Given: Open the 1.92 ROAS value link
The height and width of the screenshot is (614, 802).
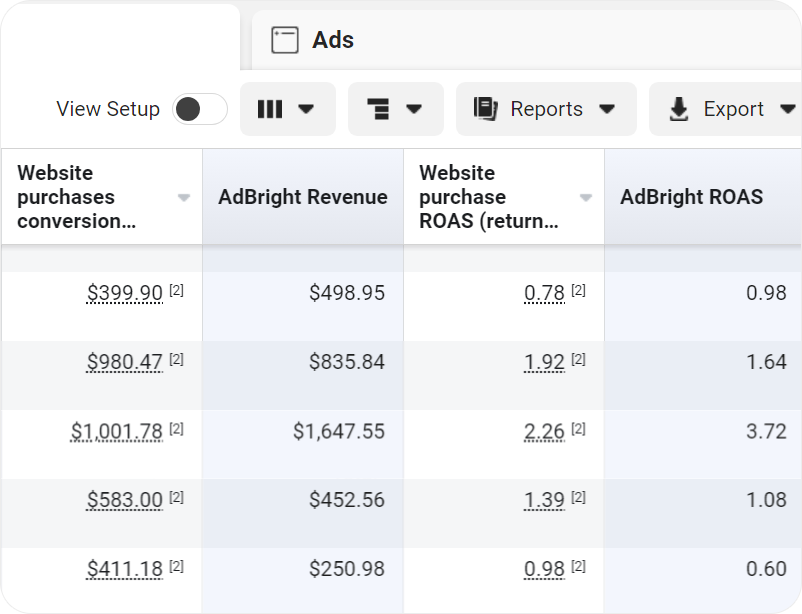Looking at the screenshot, I should coord(542,362).
